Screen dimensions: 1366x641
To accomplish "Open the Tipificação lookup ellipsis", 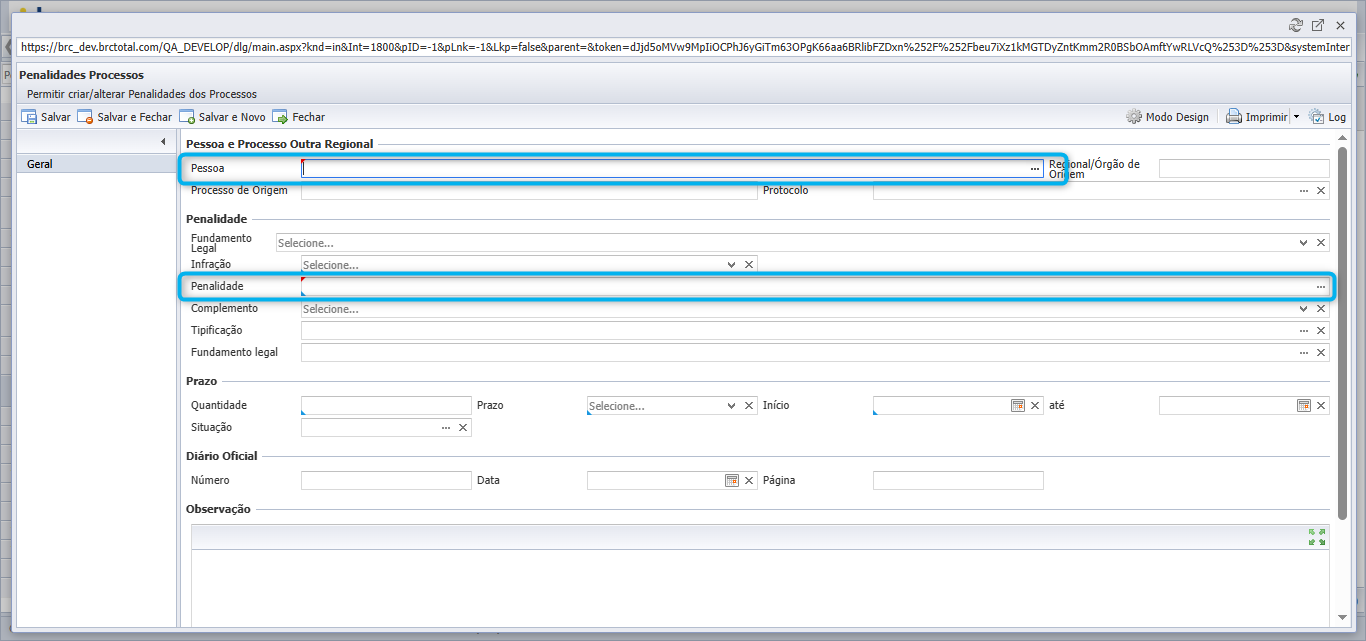I will click(1304, 331).
